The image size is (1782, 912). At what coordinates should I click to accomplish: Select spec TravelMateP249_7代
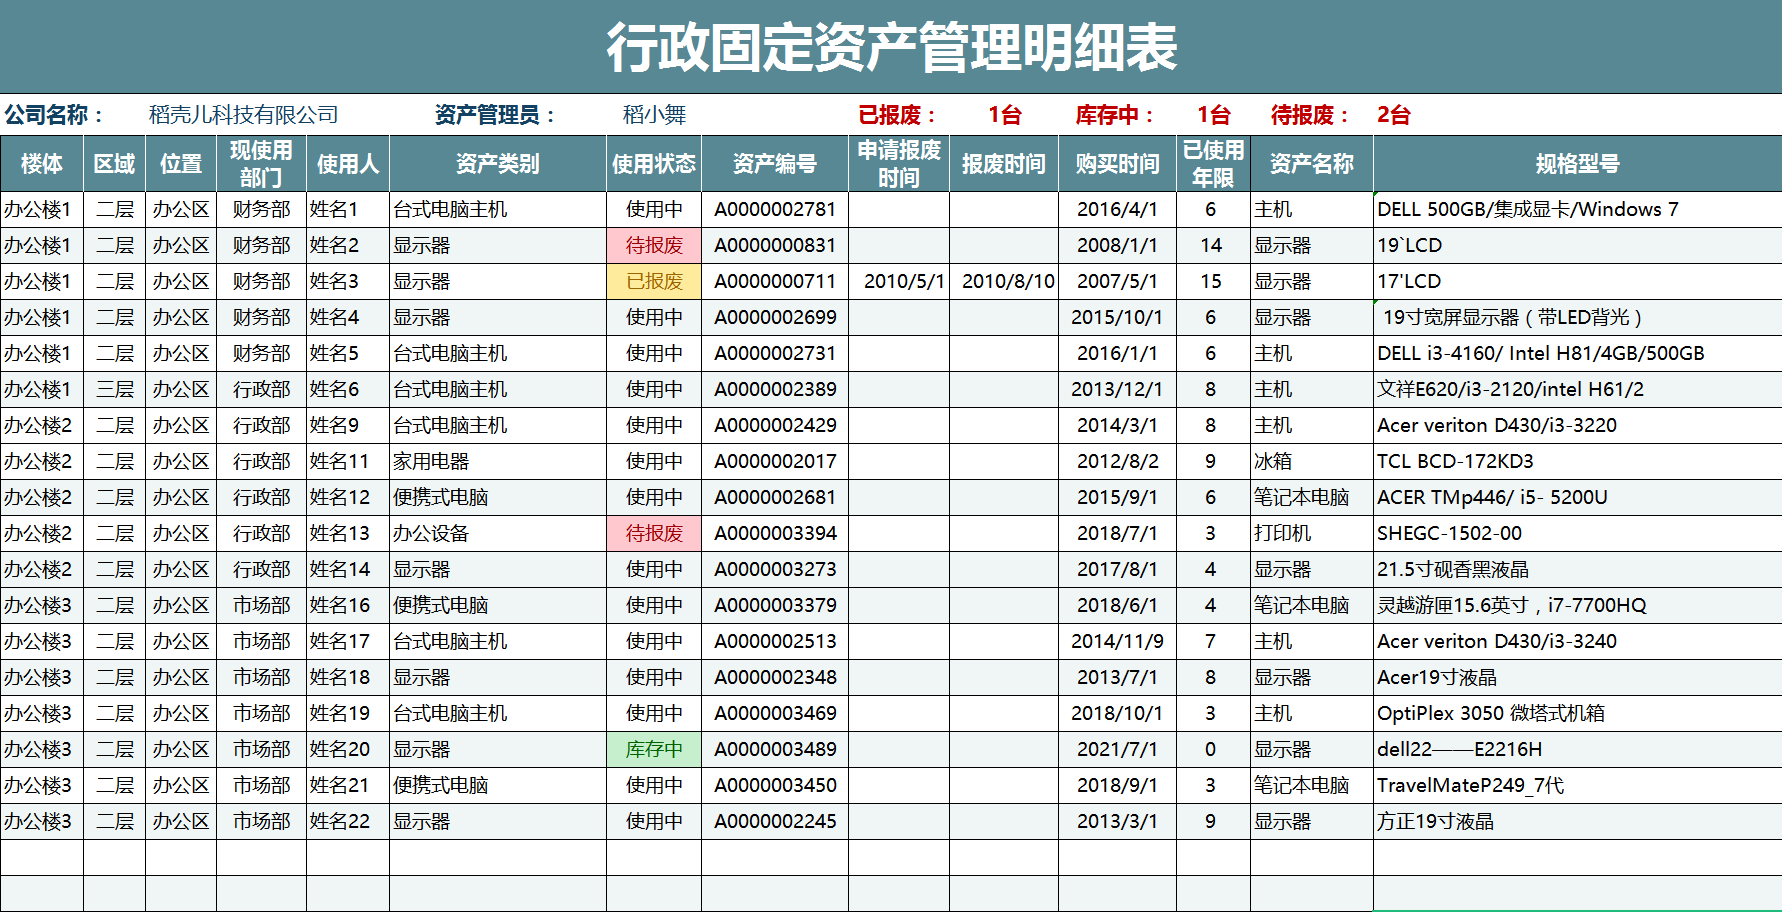point(1470,785)
